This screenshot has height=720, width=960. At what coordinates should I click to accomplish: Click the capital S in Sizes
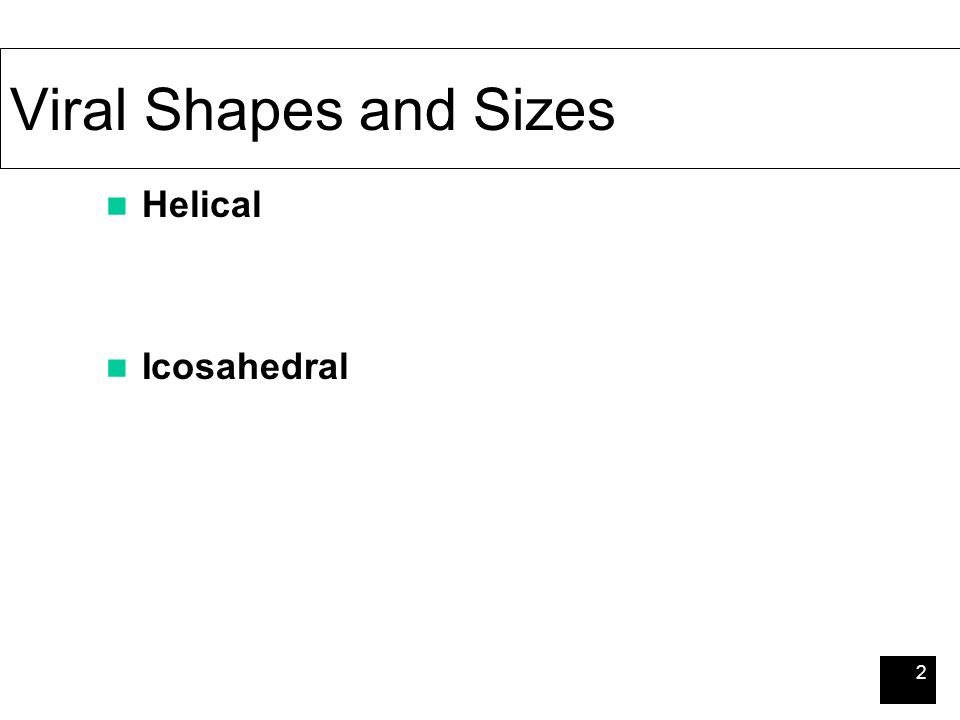click(492, 109)
